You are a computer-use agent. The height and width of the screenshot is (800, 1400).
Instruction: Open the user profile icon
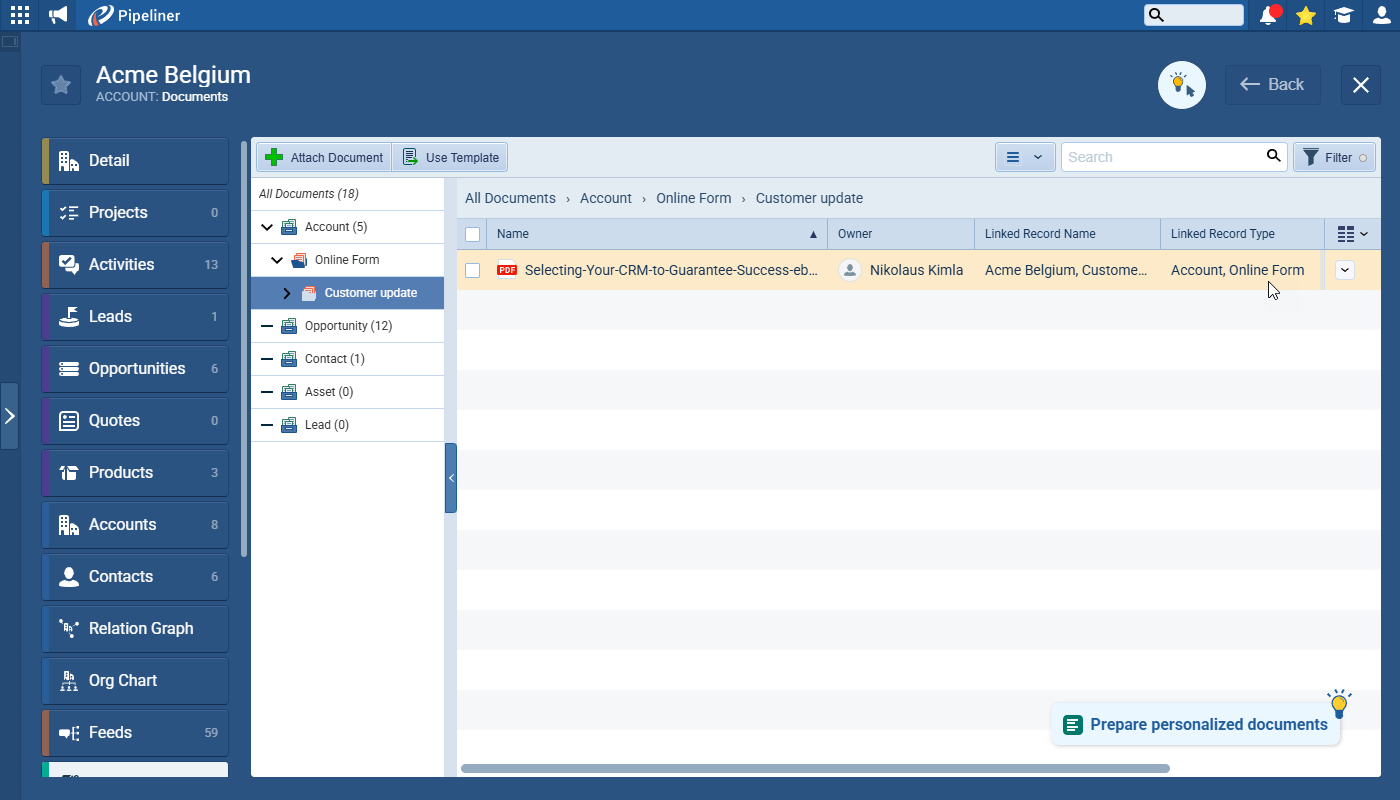1381,15
